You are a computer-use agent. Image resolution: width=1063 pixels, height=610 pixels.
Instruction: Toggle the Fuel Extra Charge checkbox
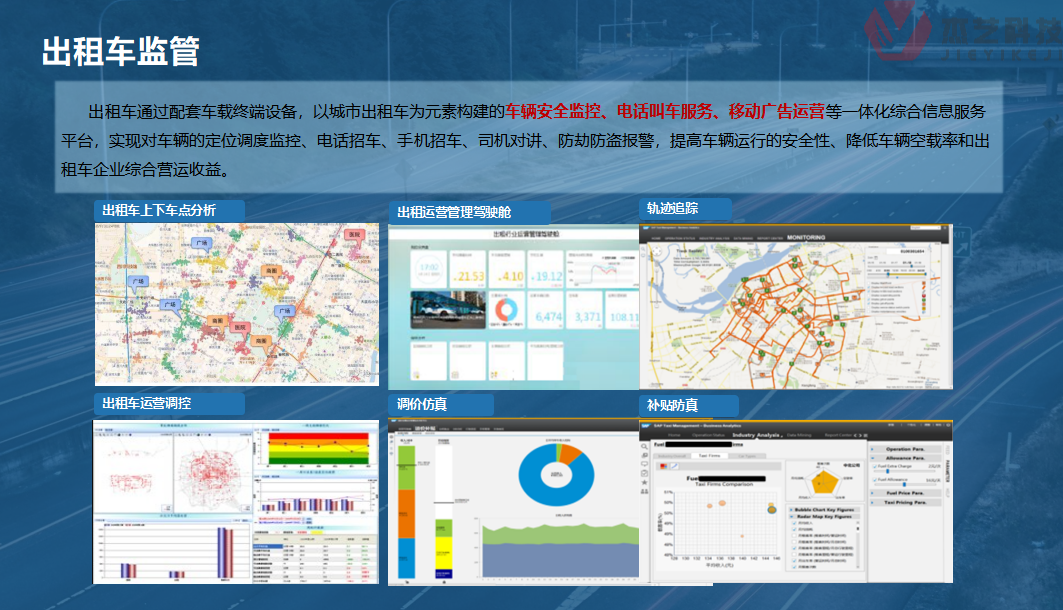coord(876,467)
